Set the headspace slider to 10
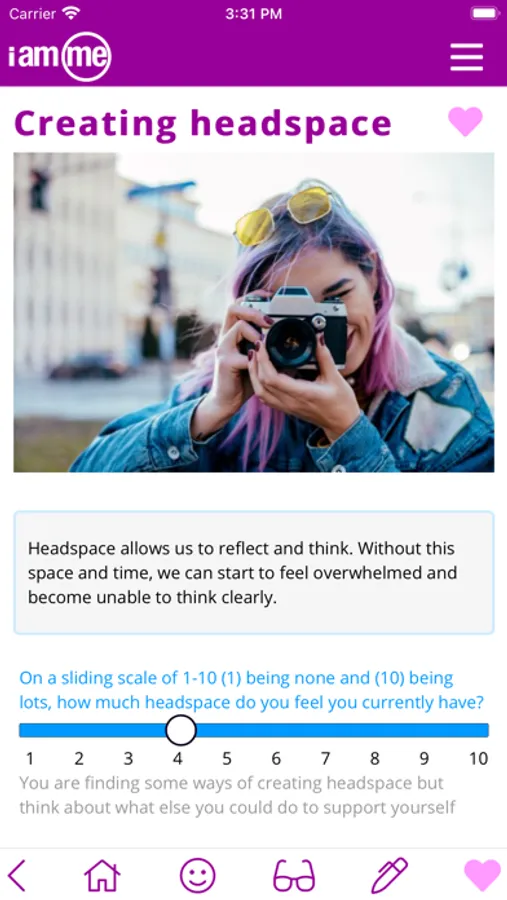This screenshot has width=507, height=900. 479,730
